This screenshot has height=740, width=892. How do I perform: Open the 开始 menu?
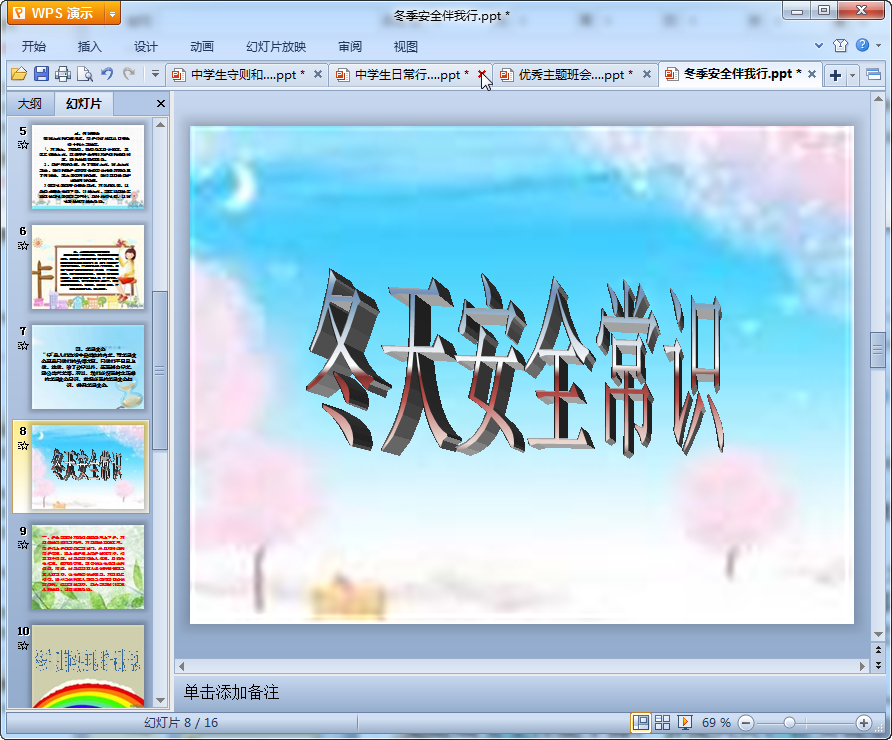click(x=34, y=47)
